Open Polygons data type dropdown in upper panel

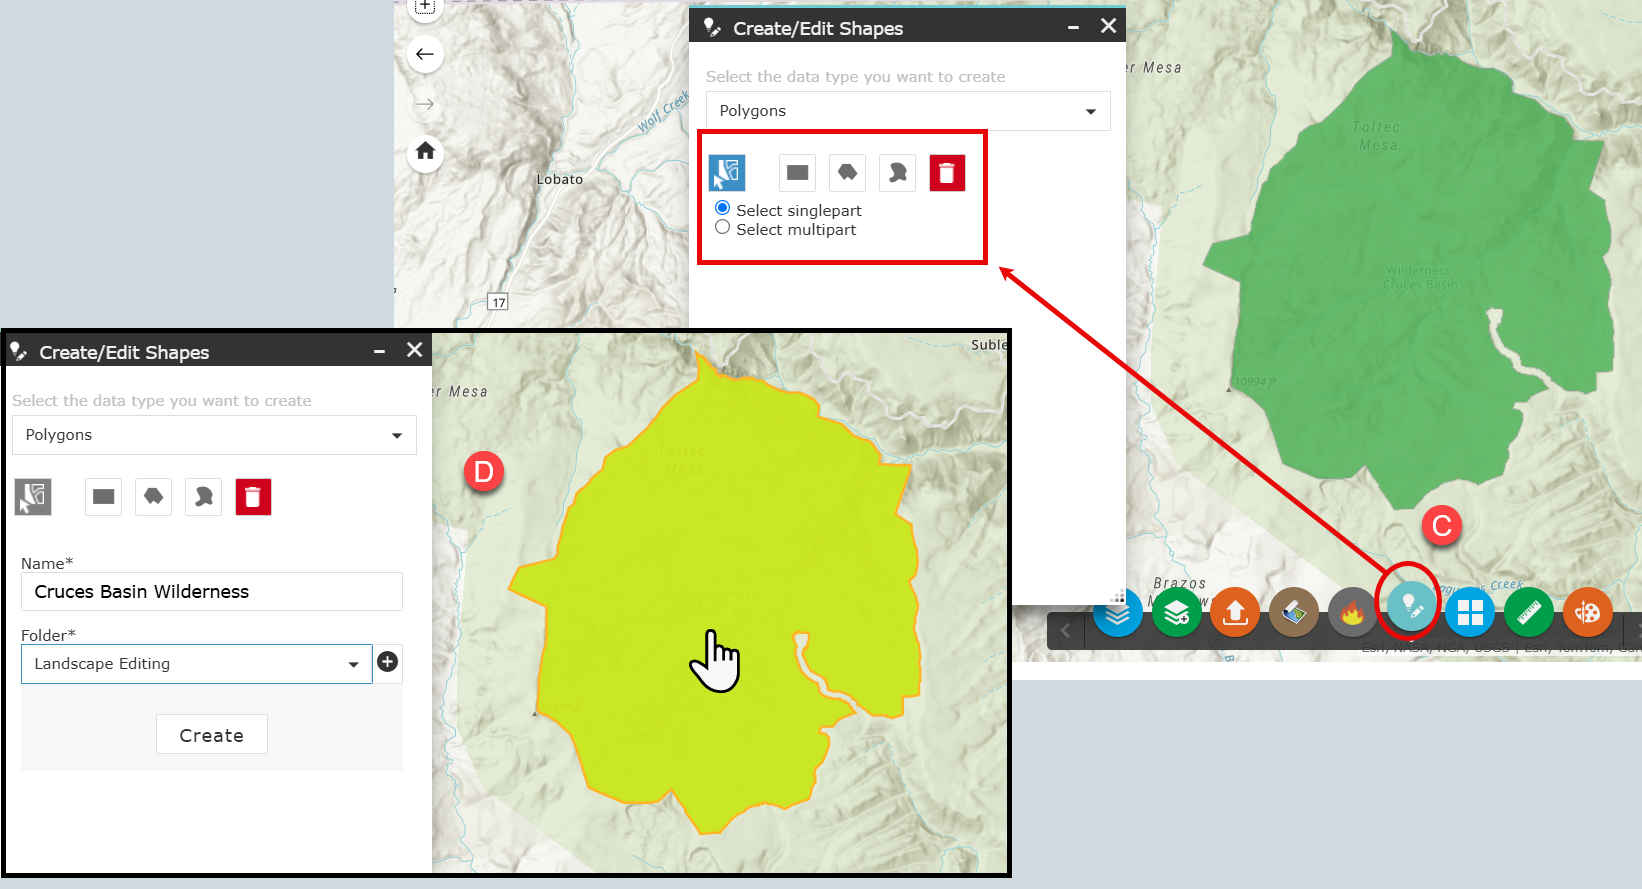908,111
